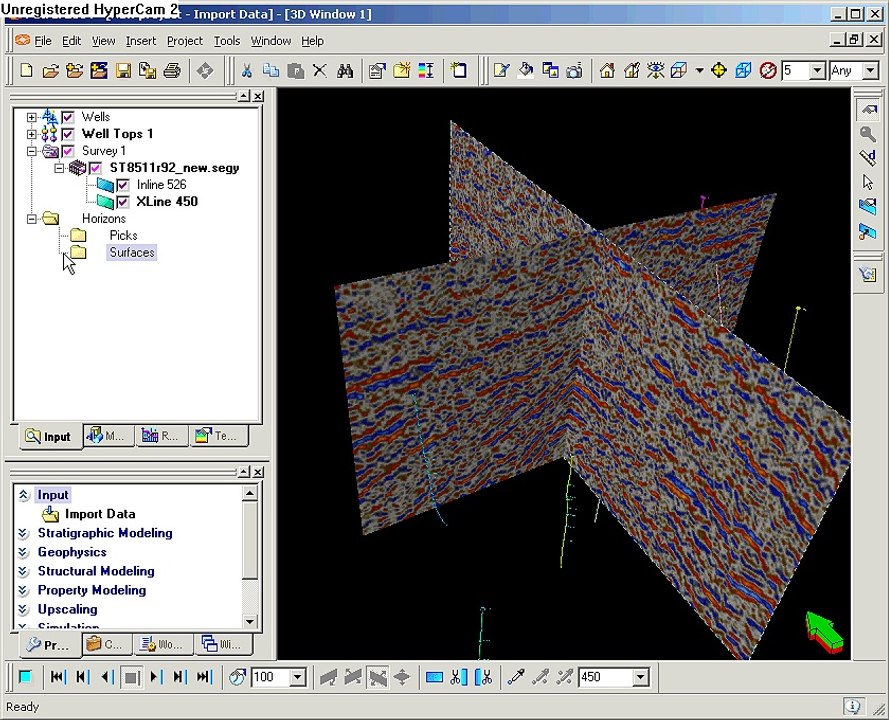Click the Structural Modeling heading
Screen dimensions: 889x720
click(96, 571)
